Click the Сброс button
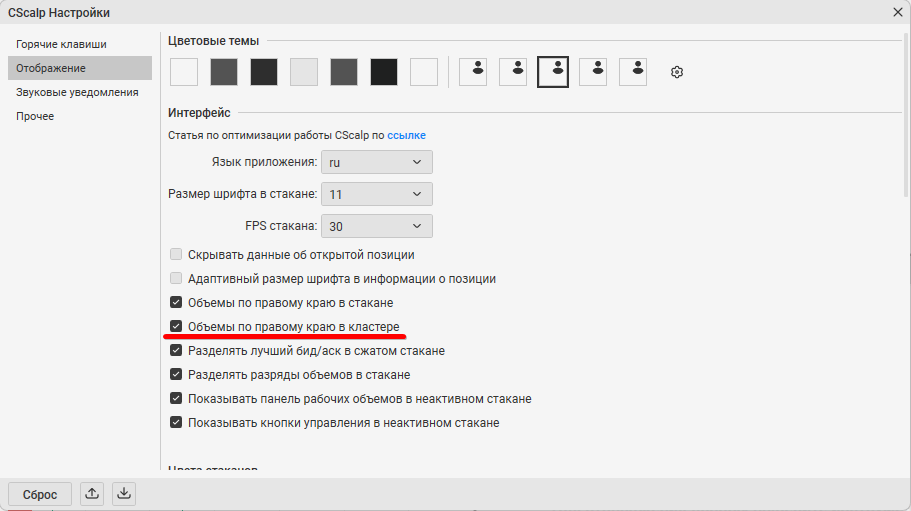911x511 pixels. [x=40, y=494]
